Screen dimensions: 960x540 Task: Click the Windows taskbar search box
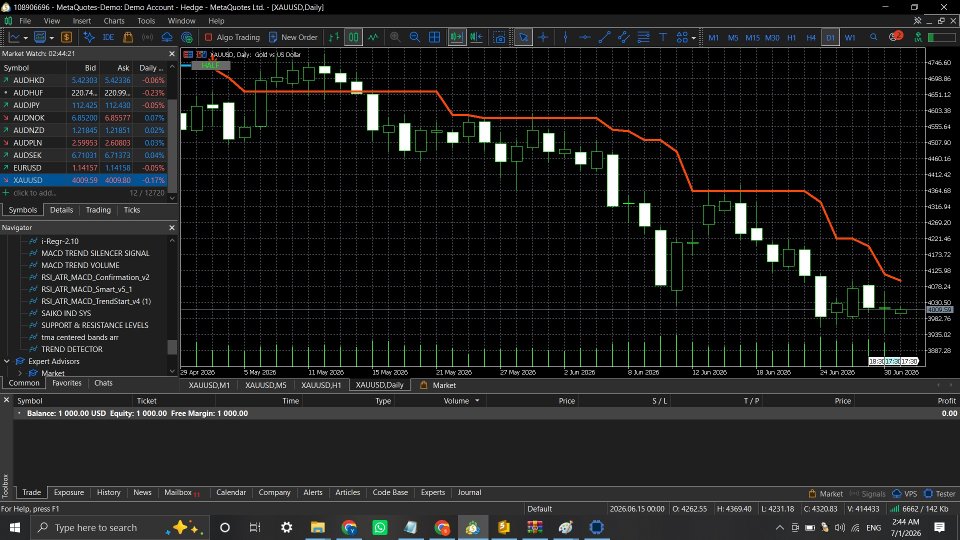119,527
